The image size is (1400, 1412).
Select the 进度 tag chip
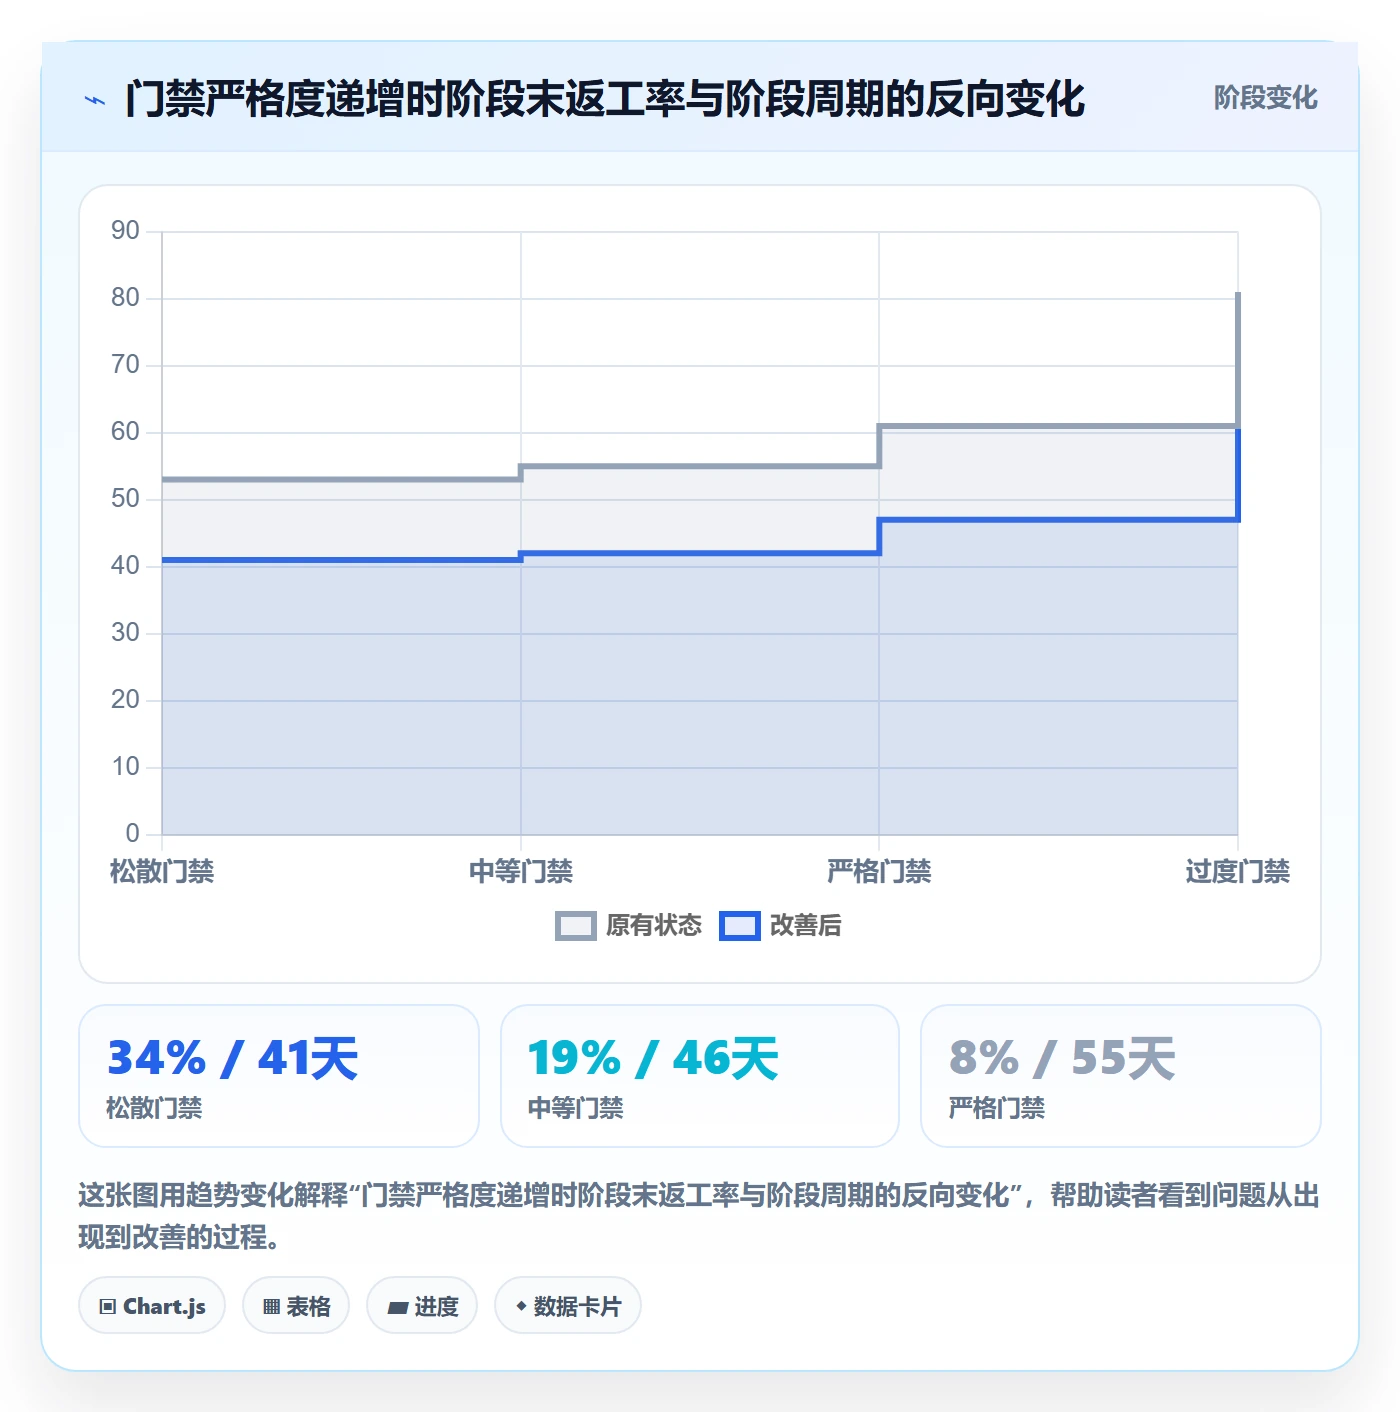[x=422, y=1305]
